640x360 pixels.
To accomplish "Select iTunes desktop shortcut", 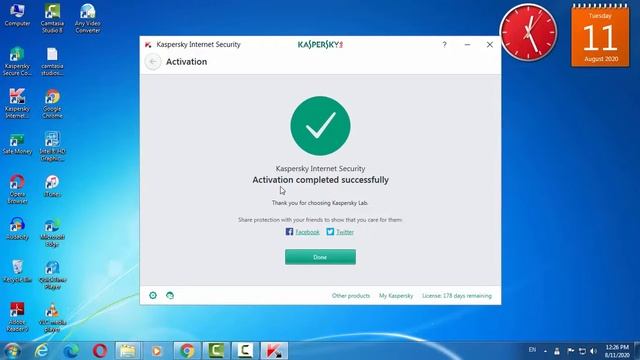I will pos(52,186).
